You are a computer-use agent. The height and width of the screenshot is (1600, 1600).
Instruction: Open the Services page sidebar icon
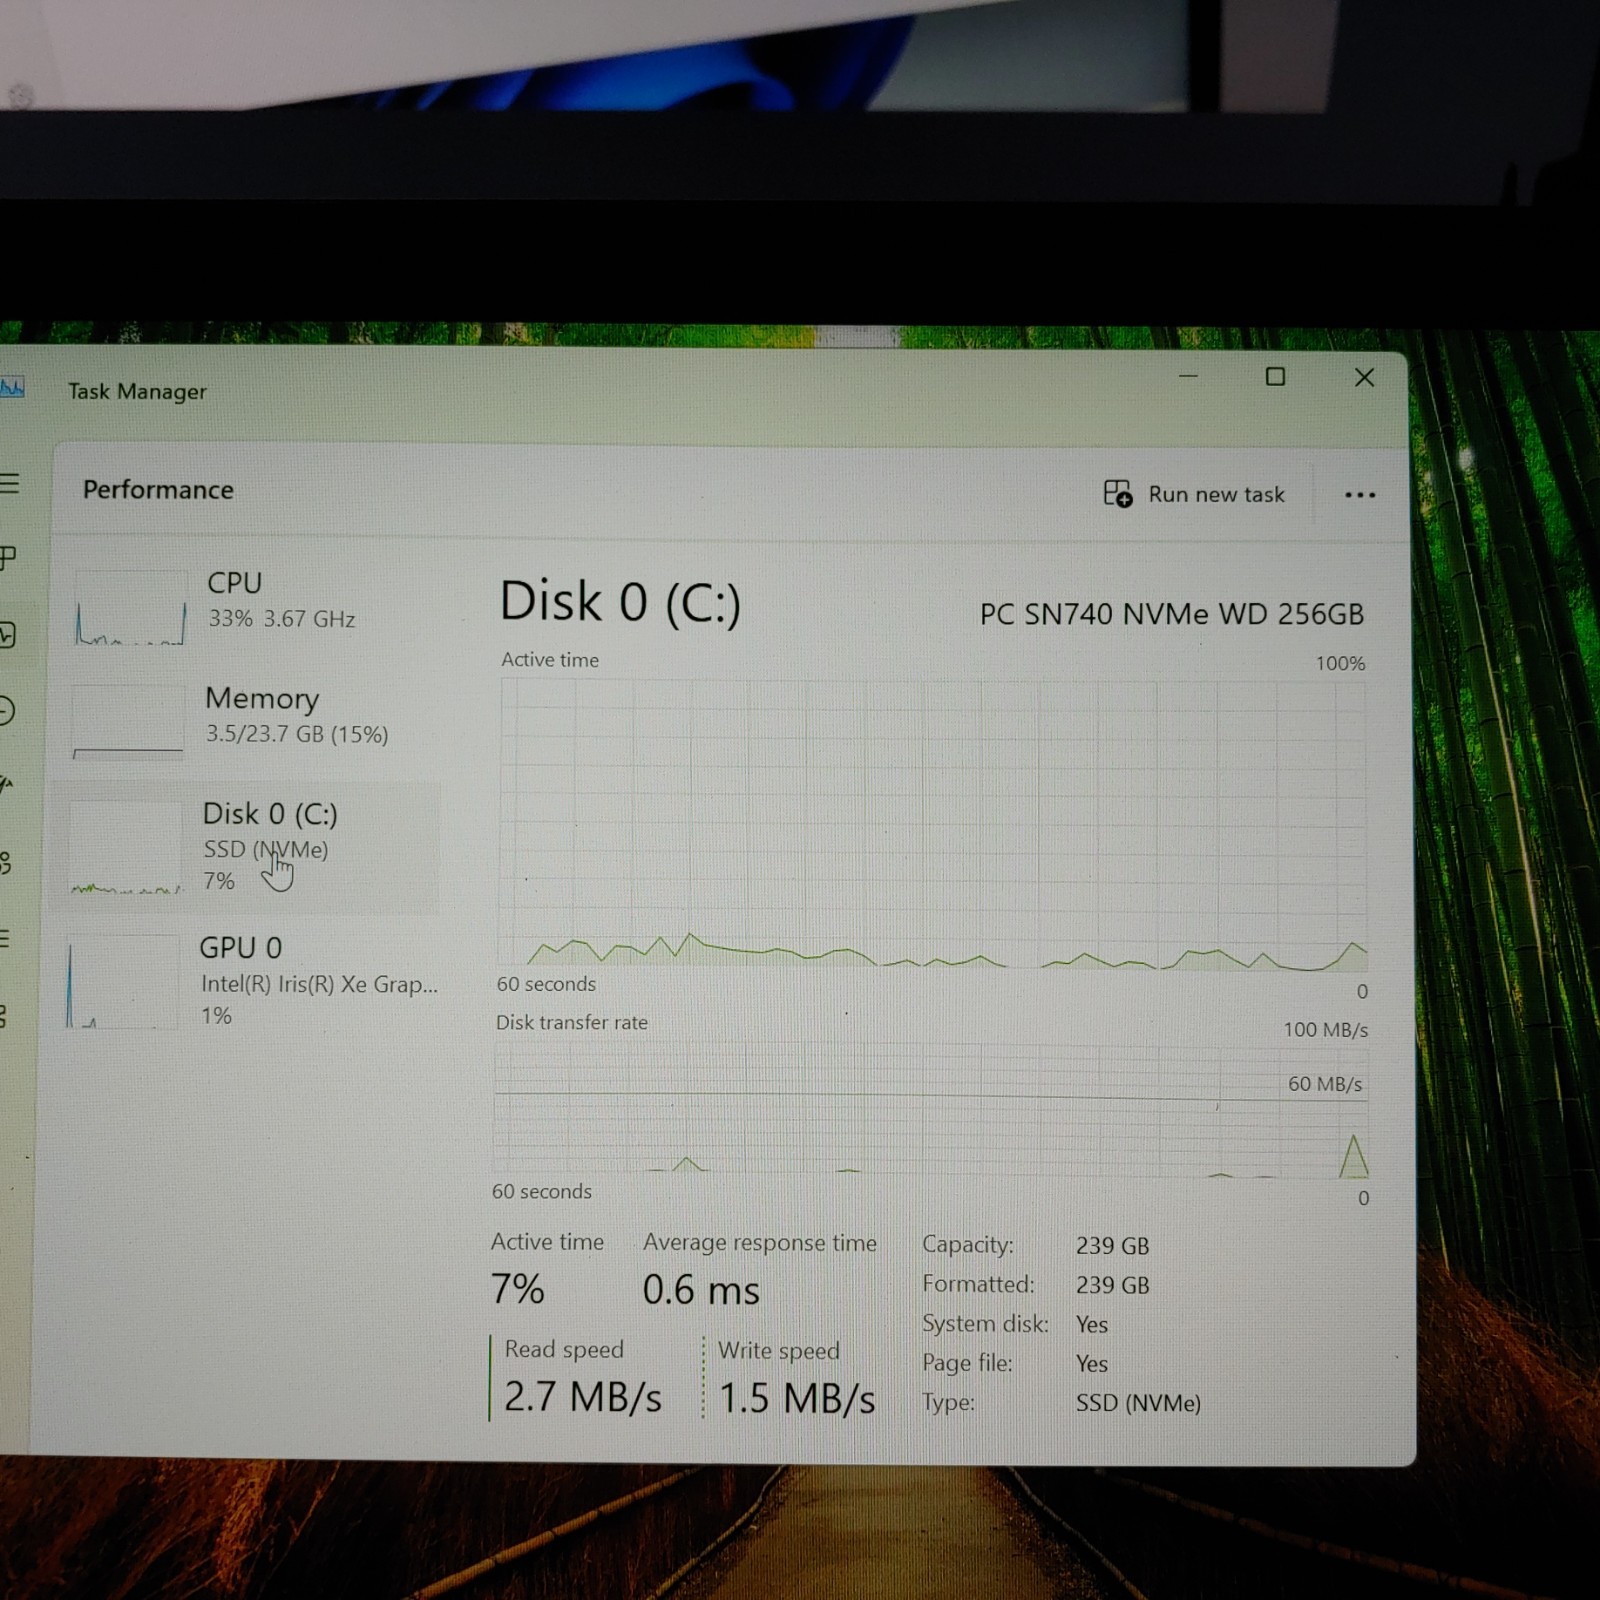click(x=5, y=1017)
